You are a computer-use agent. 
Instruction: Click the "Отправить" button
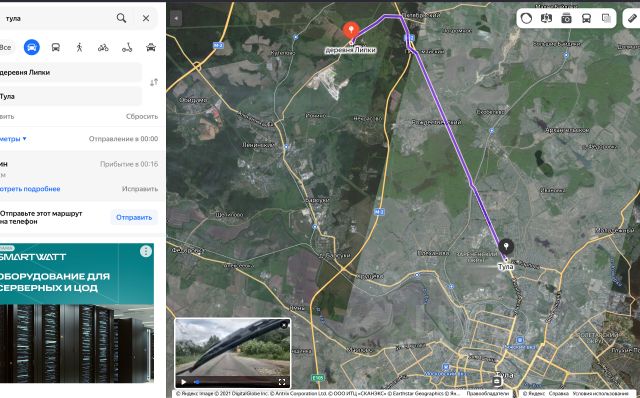[134, 218]
